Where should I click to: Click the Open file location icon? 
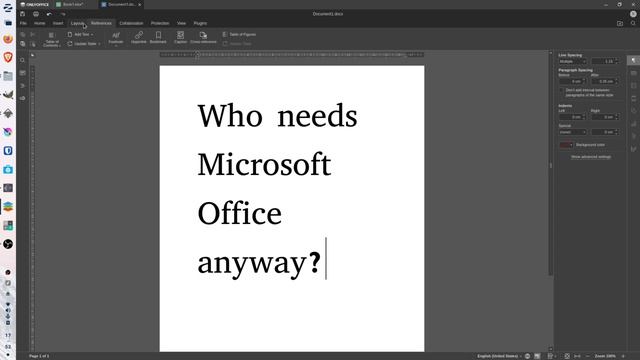point(620,23)
